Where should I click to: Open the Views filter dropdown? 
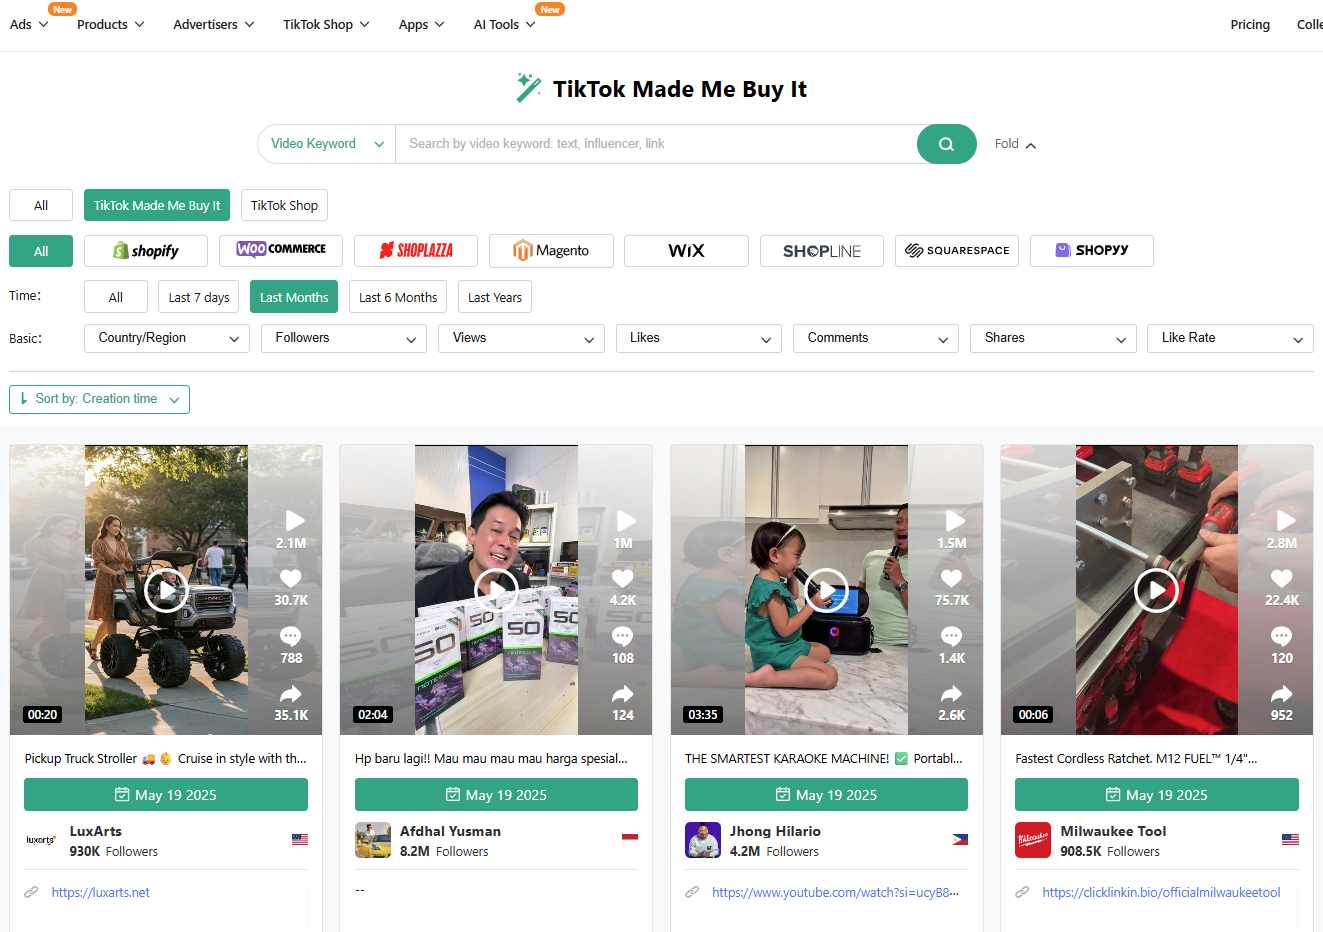tap(521, 338)
